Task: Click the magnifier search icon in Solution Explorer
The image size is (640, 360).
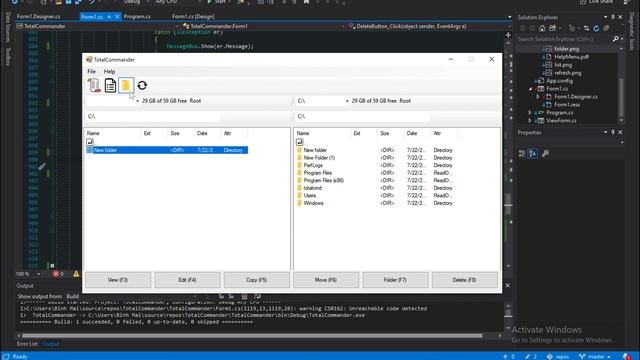Action: pos(616,39)
